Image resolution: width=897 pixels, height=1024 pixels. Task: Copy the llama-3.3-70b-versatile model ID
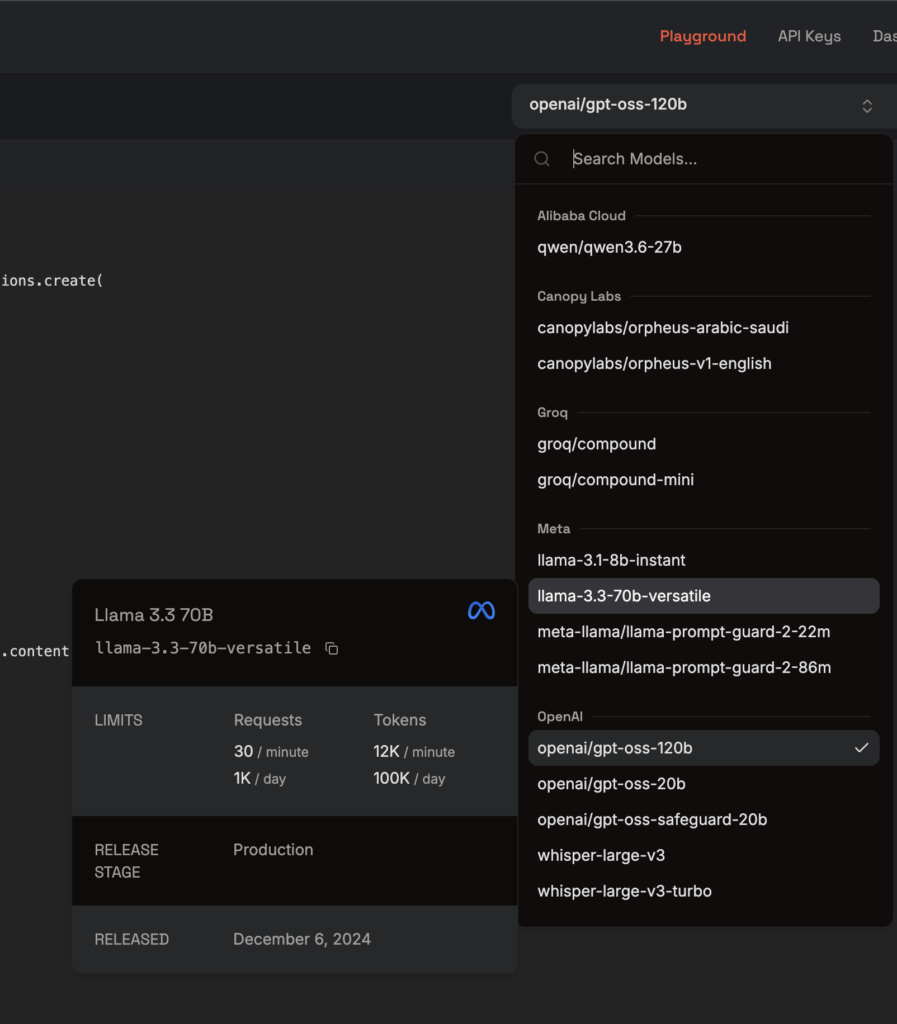tap(332, 648)
